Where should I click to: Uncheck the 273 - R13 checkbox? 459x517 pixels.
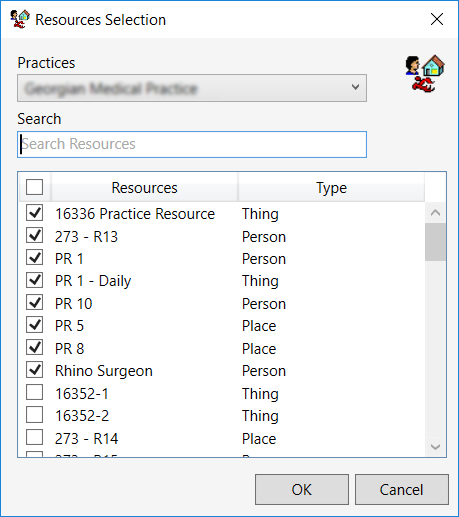35,236
